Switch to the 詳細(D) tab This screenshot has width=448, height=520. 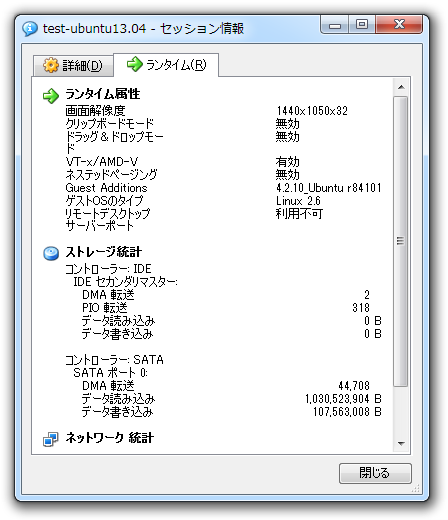click(x=73, y=65)
